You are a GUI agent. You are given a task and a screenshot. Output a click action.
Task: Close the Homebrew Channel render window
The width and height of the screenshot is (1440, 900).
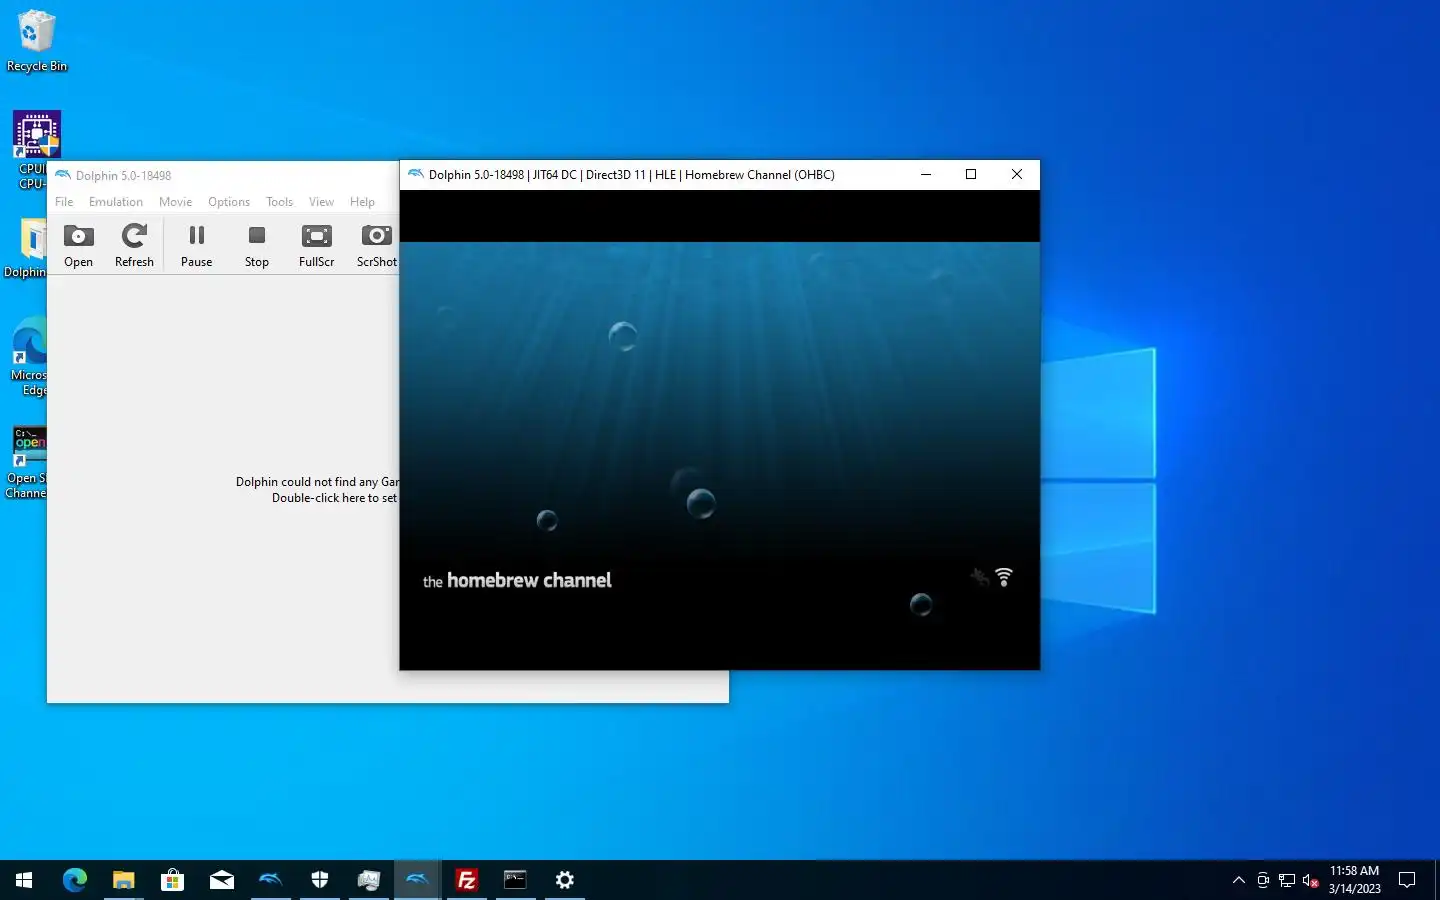pos(1017,174)
